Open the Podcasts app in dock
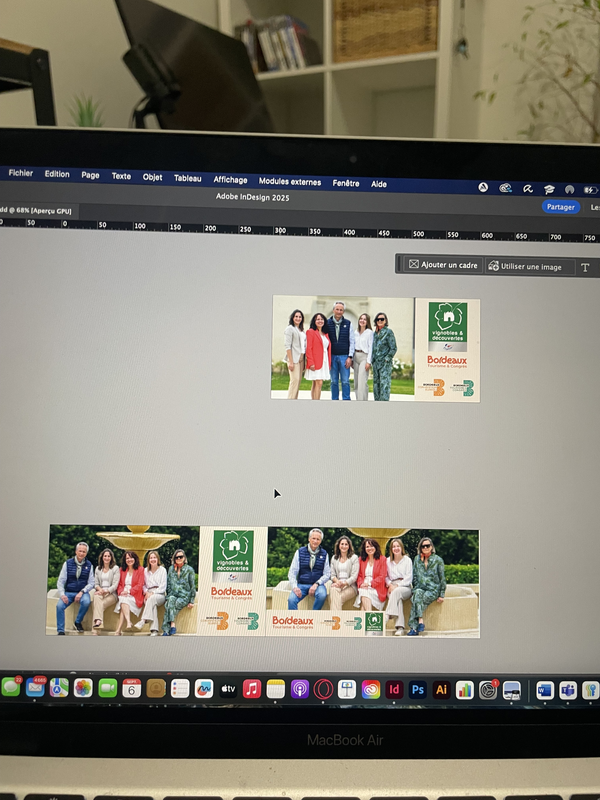Image resolution: width=600 pixels, height=800 pixels. tap(299, 688)
